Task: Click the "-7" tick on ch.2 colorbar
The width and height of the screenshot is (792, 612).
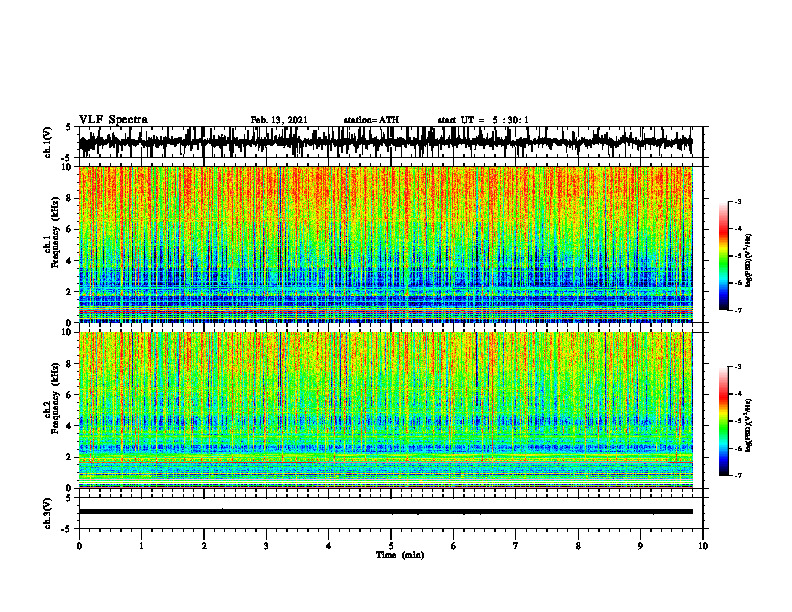Action: click(x=737, y=476)
